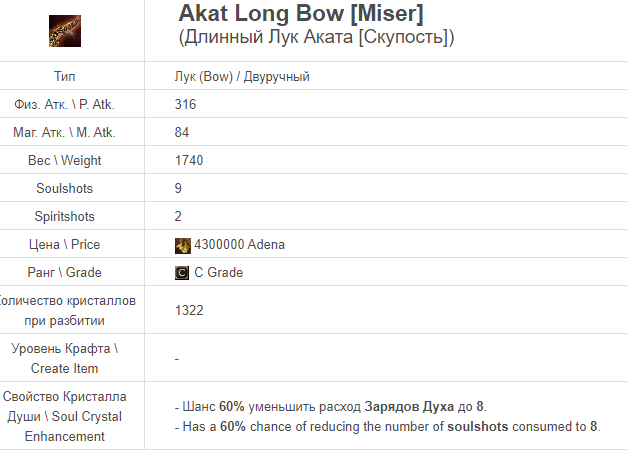Click the Akat Long Bow item icon
Viewport: 627px width, 452px height.
pos(64,30)
